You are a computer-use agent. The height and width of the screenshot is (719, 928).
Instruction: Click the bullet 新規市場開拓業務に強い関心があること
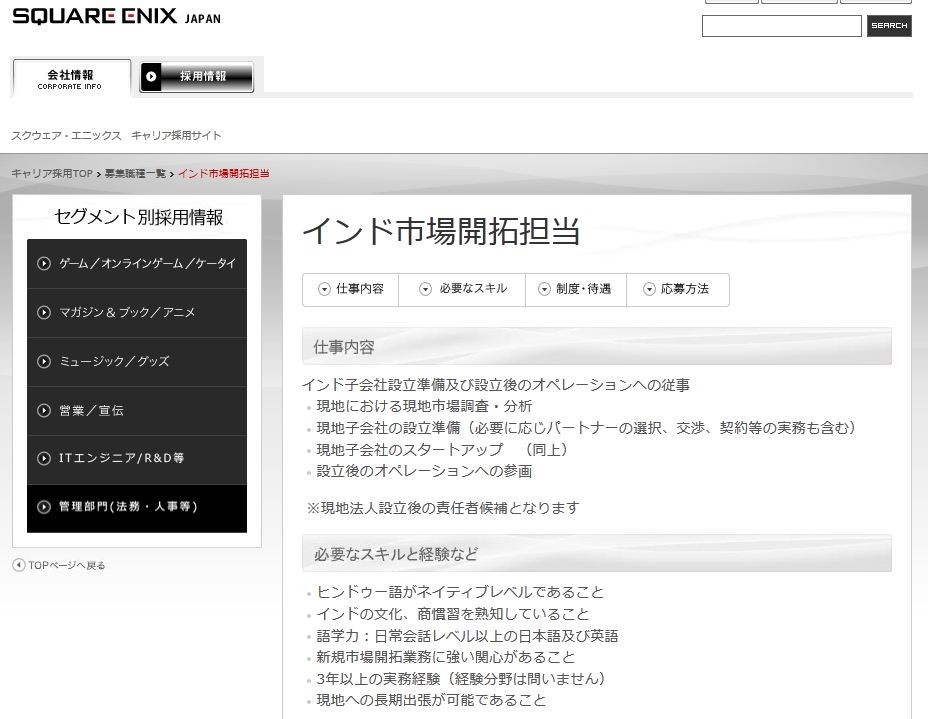446,657
